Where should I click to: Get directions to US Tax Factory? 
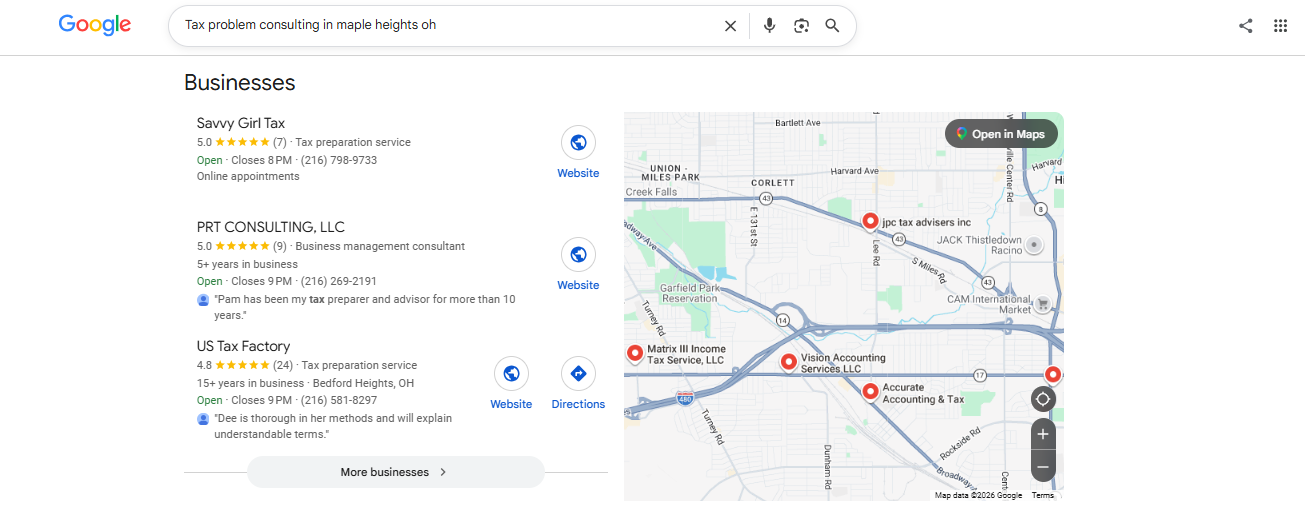[x=578, y=373]
